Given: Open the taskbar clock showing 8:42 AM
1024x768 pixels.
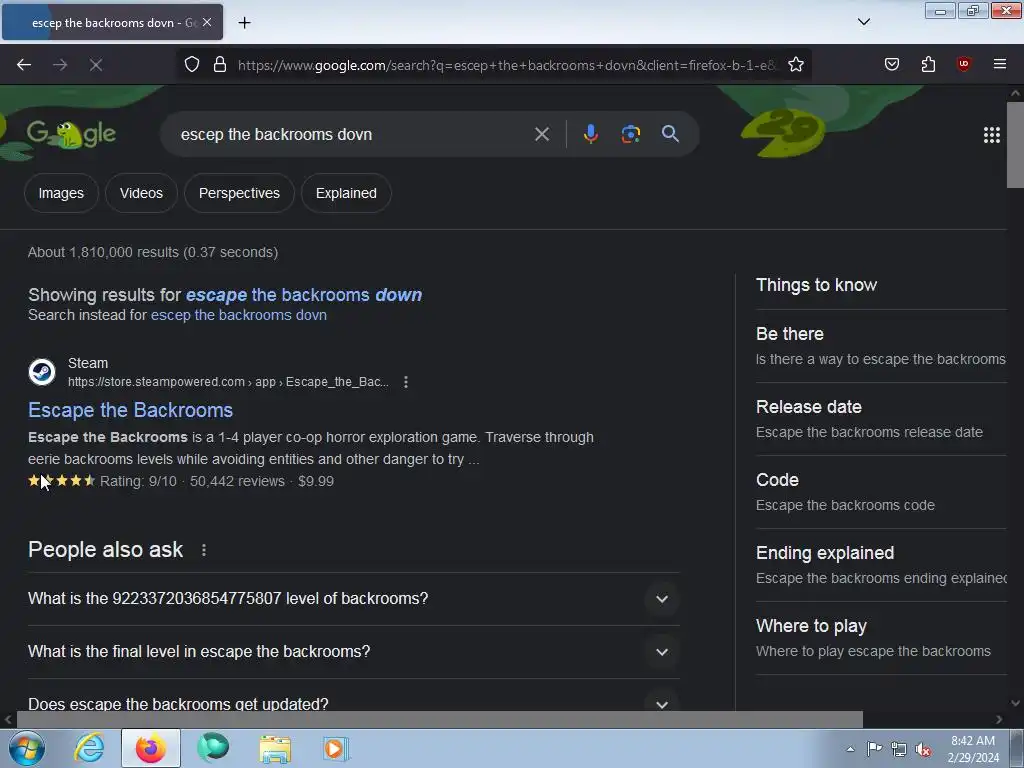Looking at the screenshot, I should [x=973, y=749].
